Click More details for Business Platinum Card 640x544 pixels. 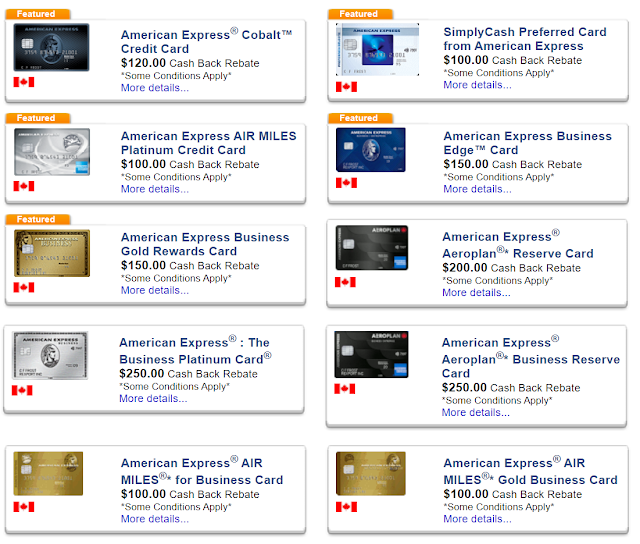pos(153,398)
